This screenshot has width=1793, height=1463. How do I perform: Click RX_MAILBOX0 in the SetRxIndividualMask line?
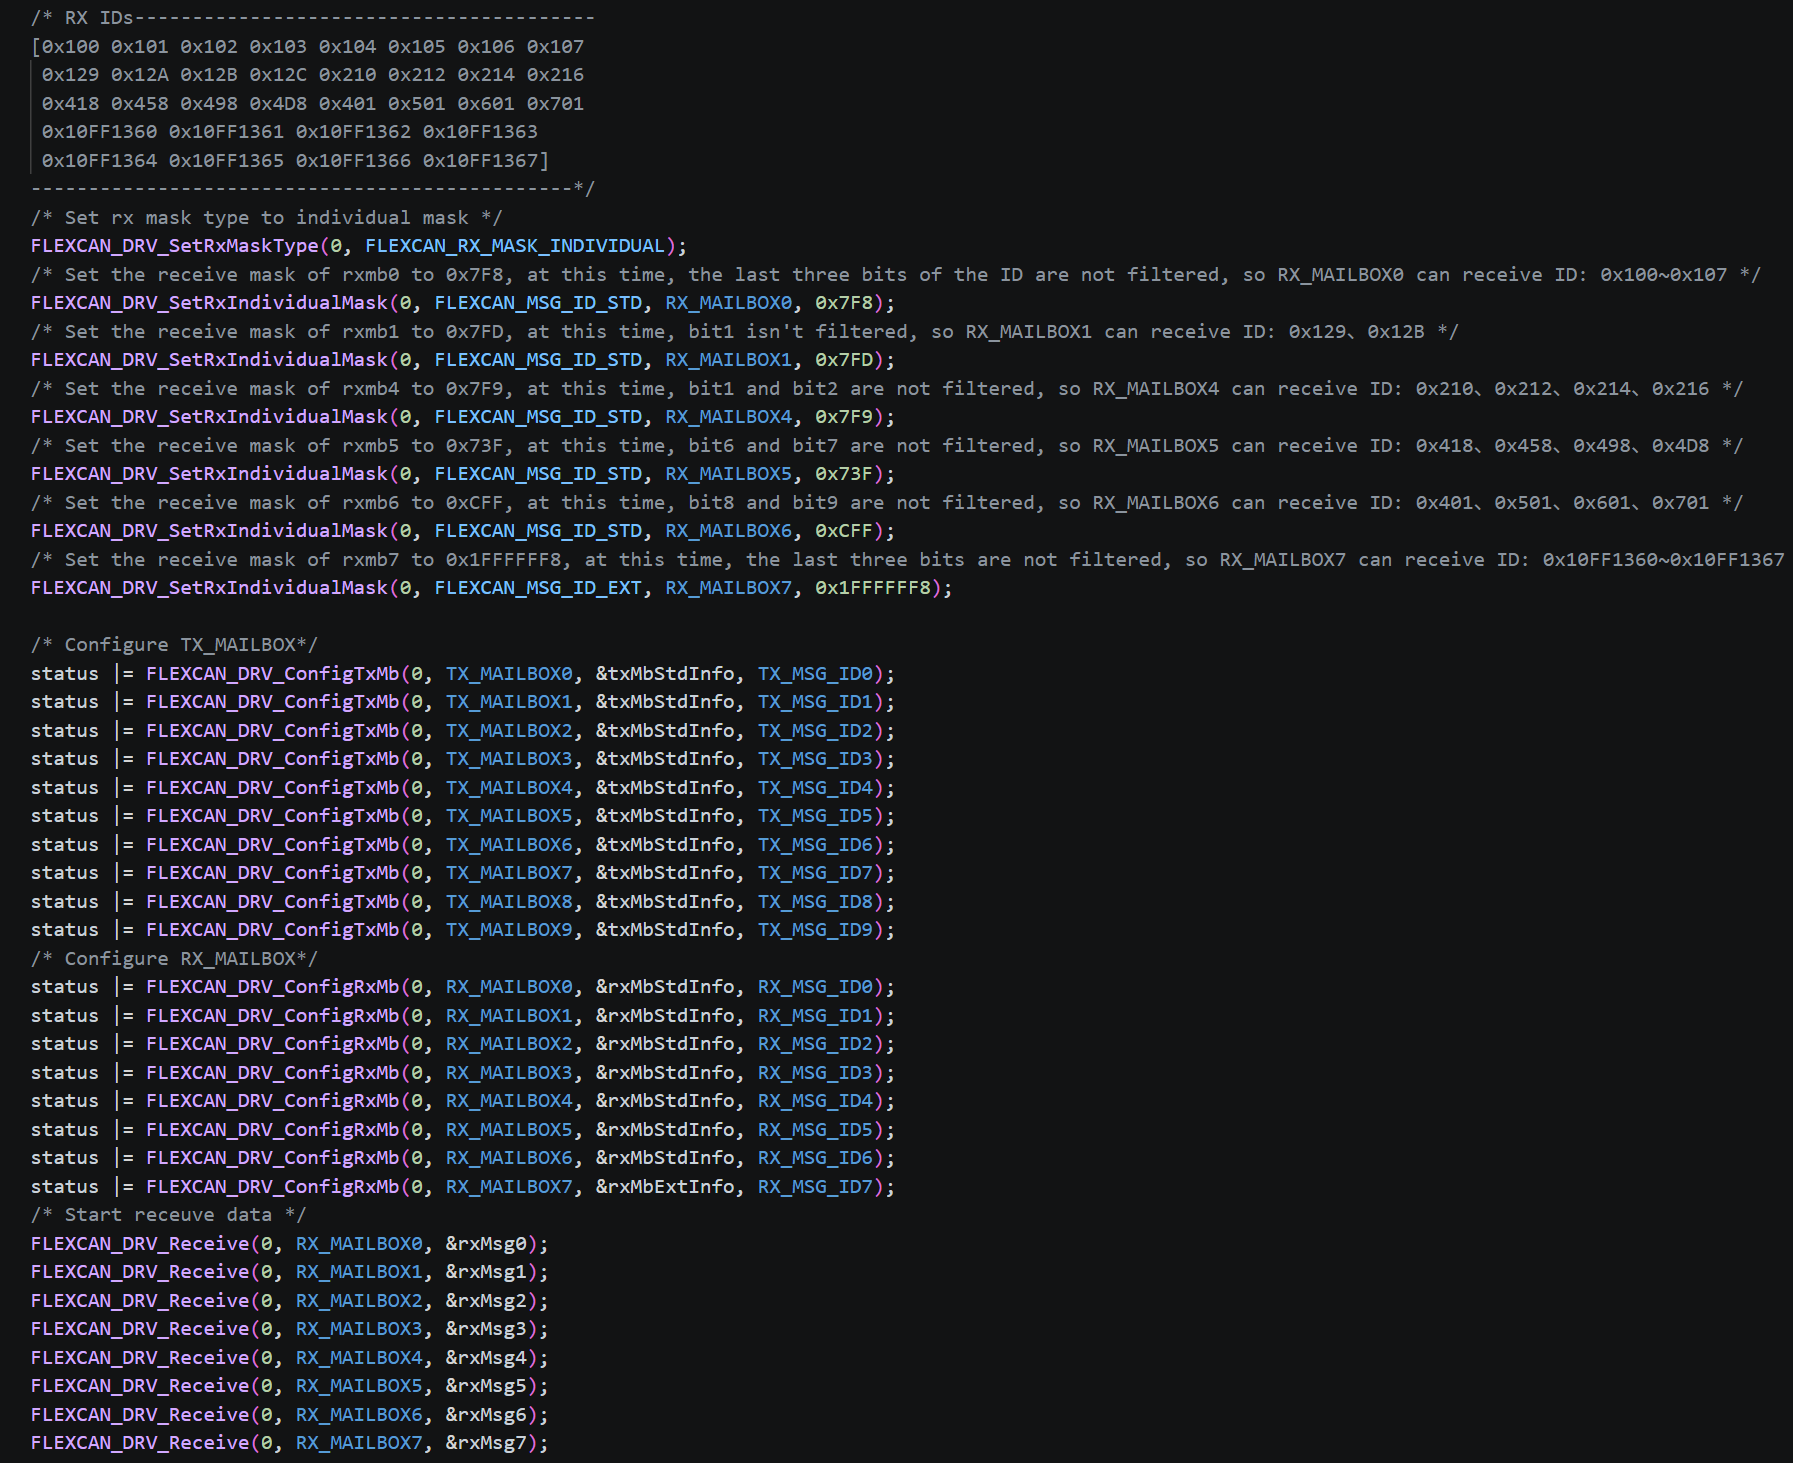click(x=729, y=303)
